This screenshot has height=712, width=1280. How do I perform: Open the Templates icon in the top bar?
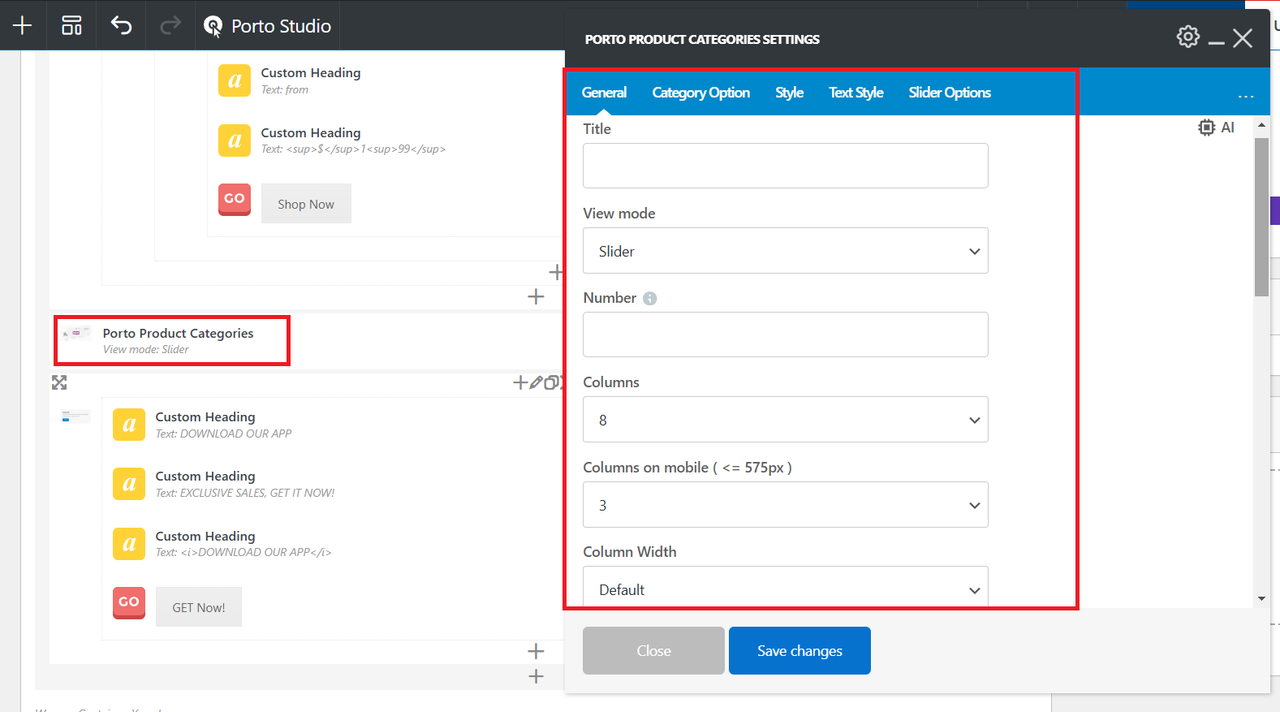click(72, 25)
